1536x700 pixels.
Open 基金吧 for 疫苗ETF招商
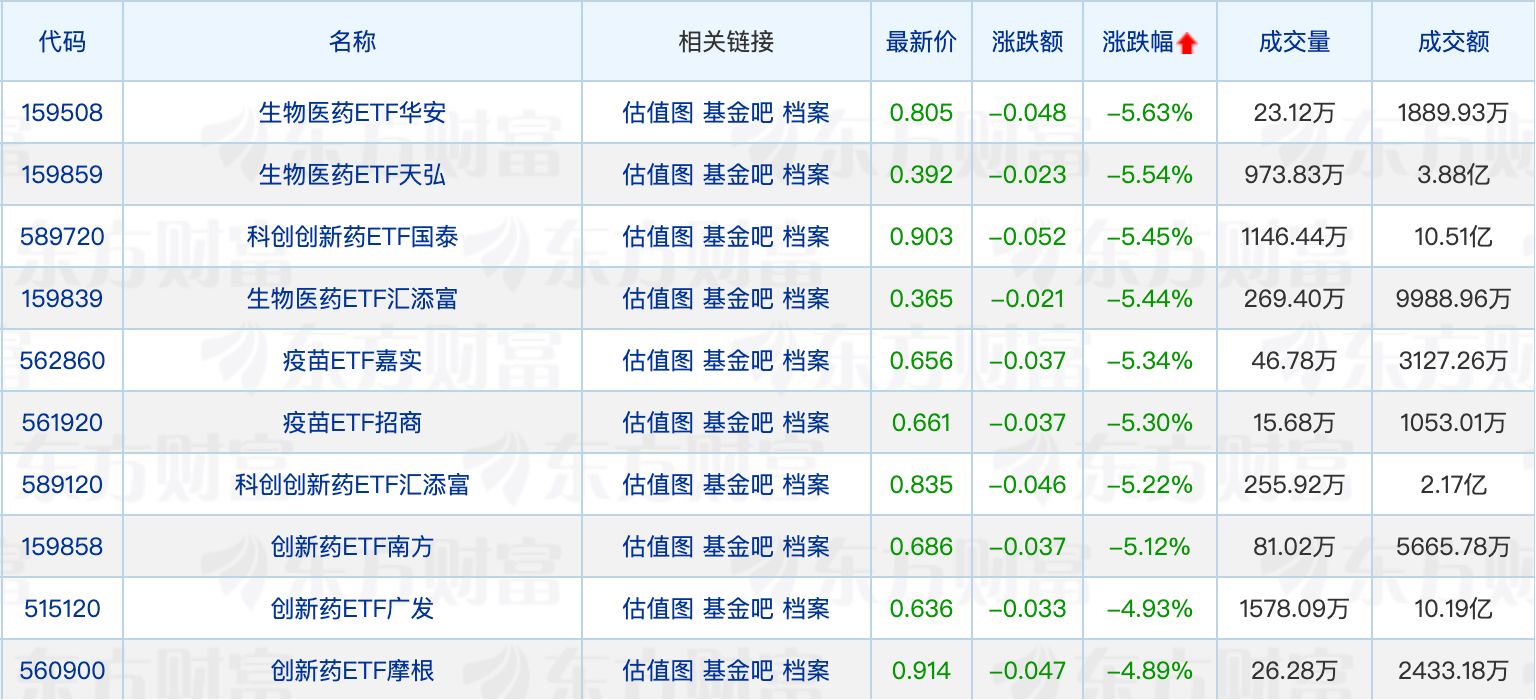pyautogui.click(x=738, y=423)
